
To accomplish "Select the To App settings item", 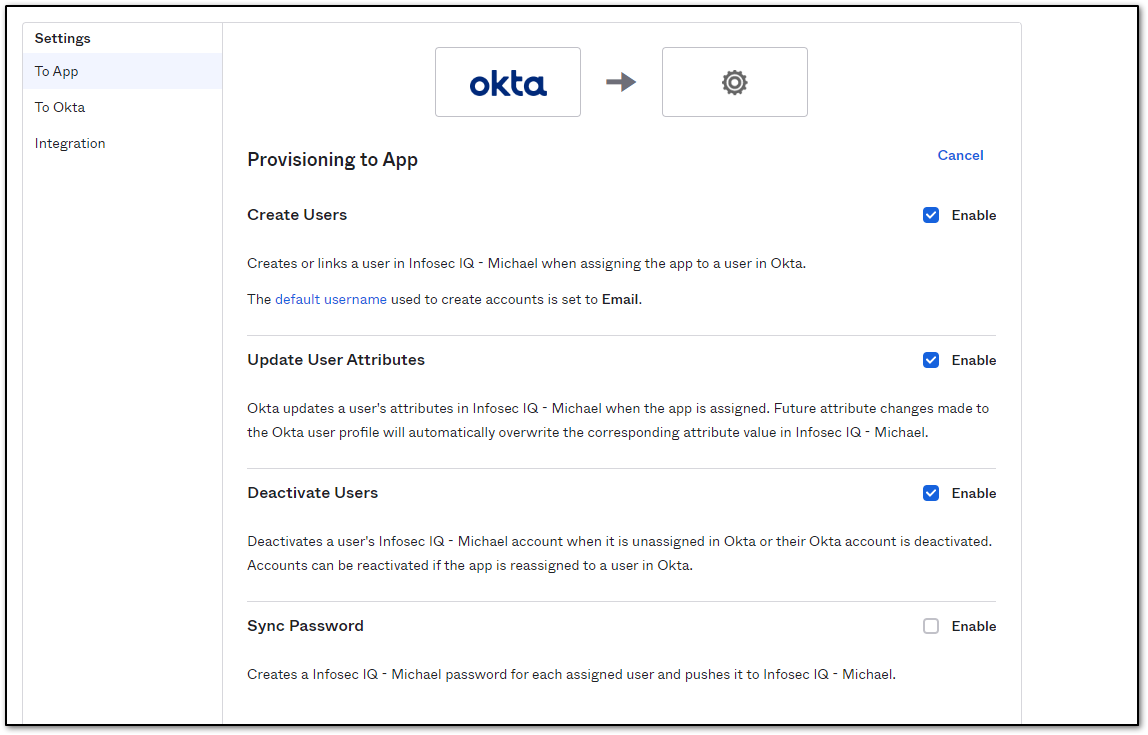I will click(x=55, y=71).
